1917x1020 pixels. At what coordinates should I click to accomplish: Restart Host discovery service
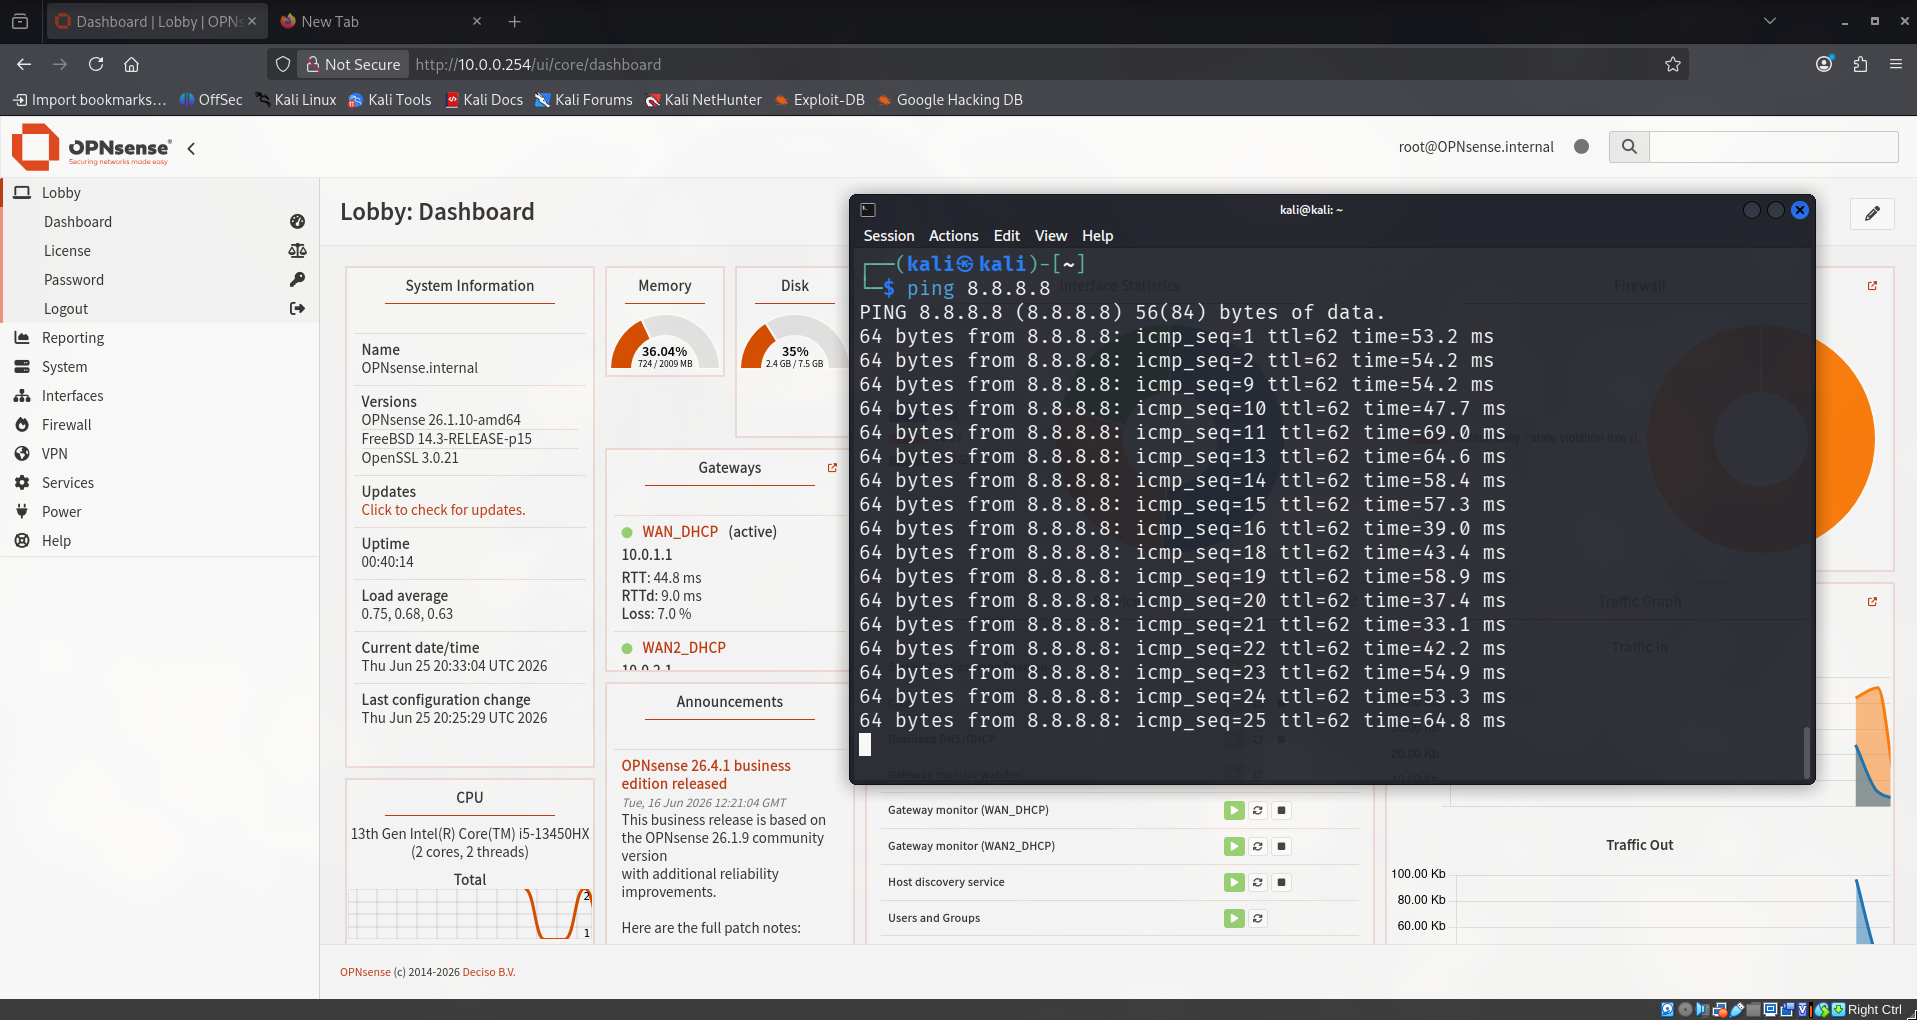click(1258, 882)
